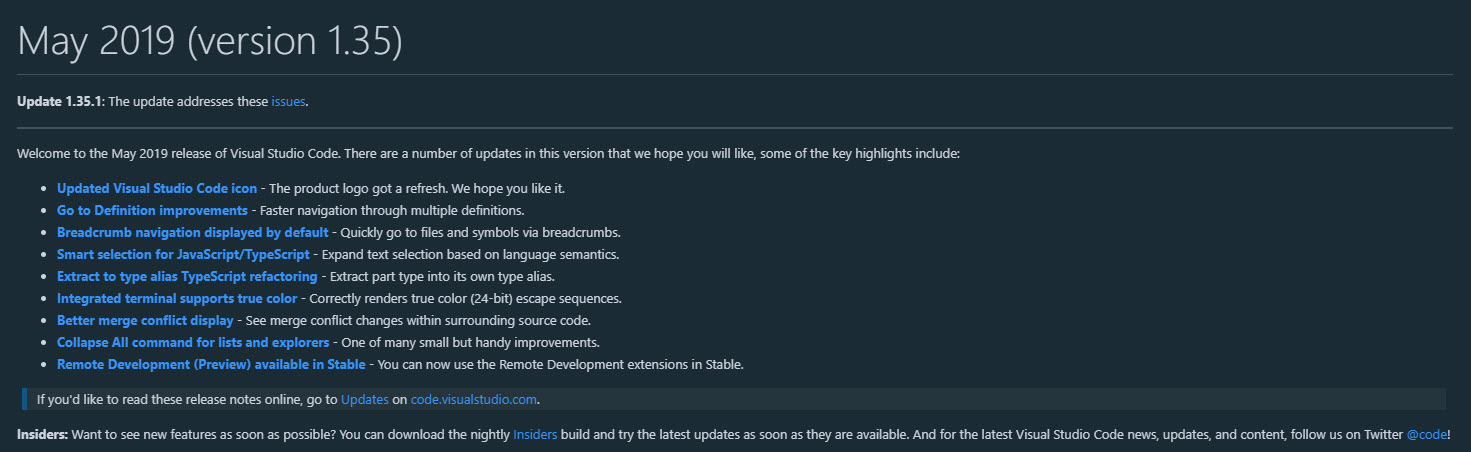Click Smart selection for JavaScript/TypeScript link
1471x452 pixels.
(x=183, y=254)
